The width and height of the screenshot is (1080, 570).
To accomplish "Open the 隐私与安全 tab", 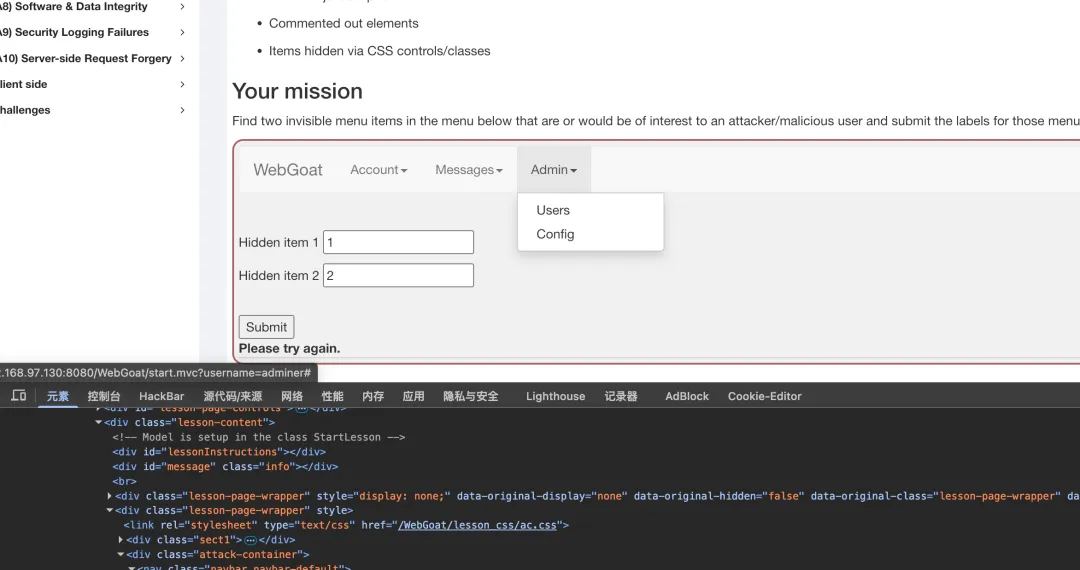I will click(471, 396).
